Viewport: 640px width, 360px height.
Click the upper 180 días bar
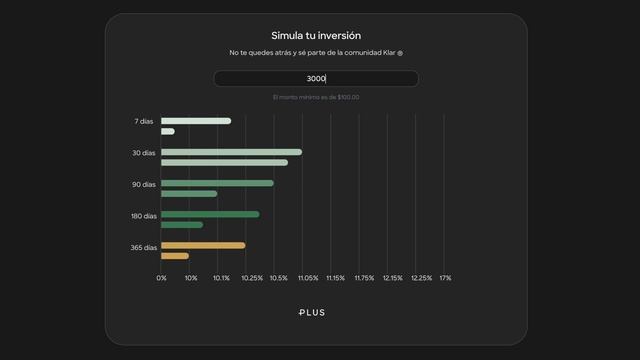click(x=210, y=214)
